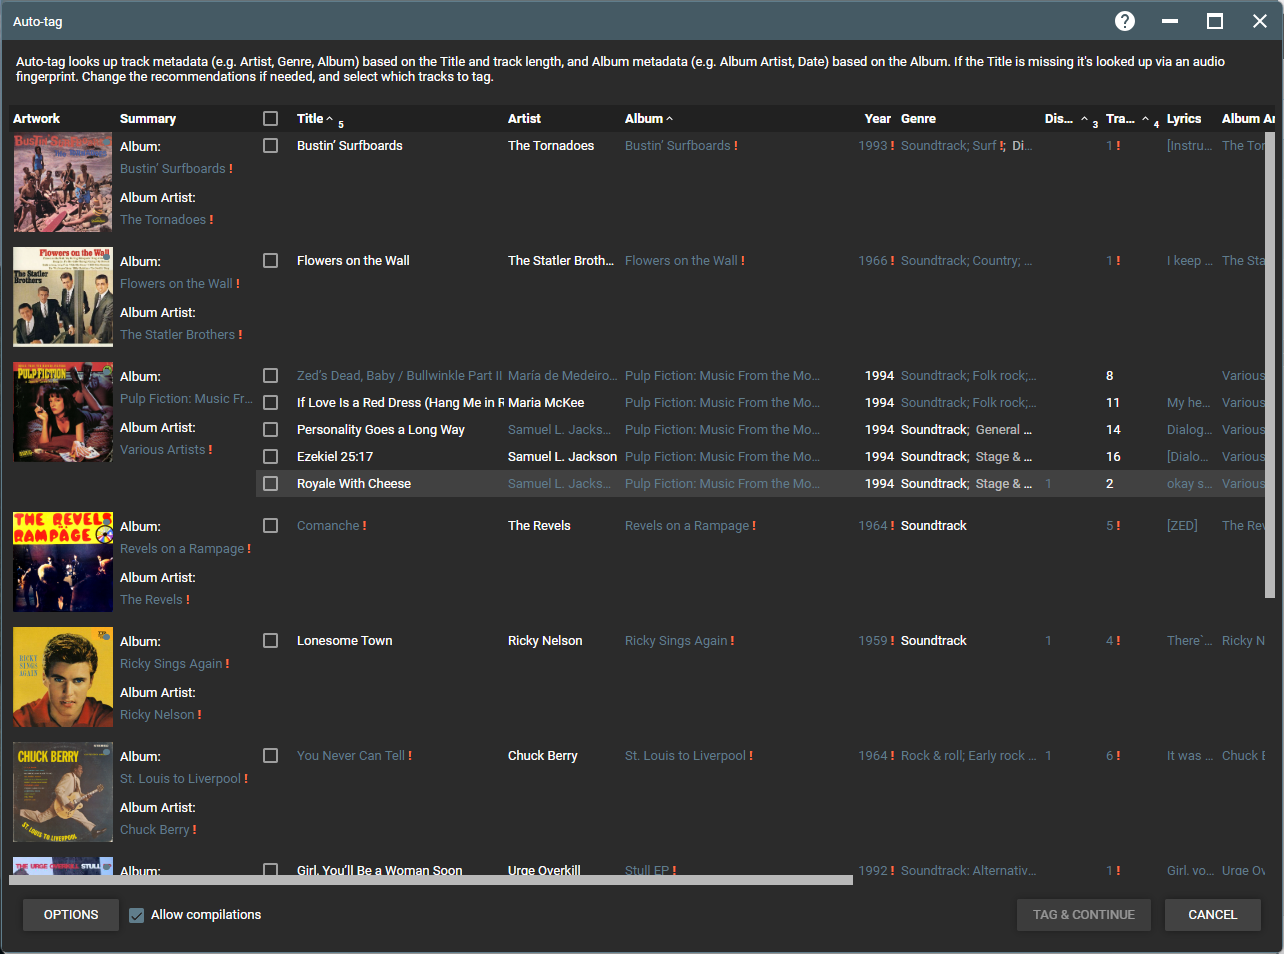Click the Flowers on the Wall artwork
The height and width of the screenshot is (954, 1284).
(x=62, y=297)
